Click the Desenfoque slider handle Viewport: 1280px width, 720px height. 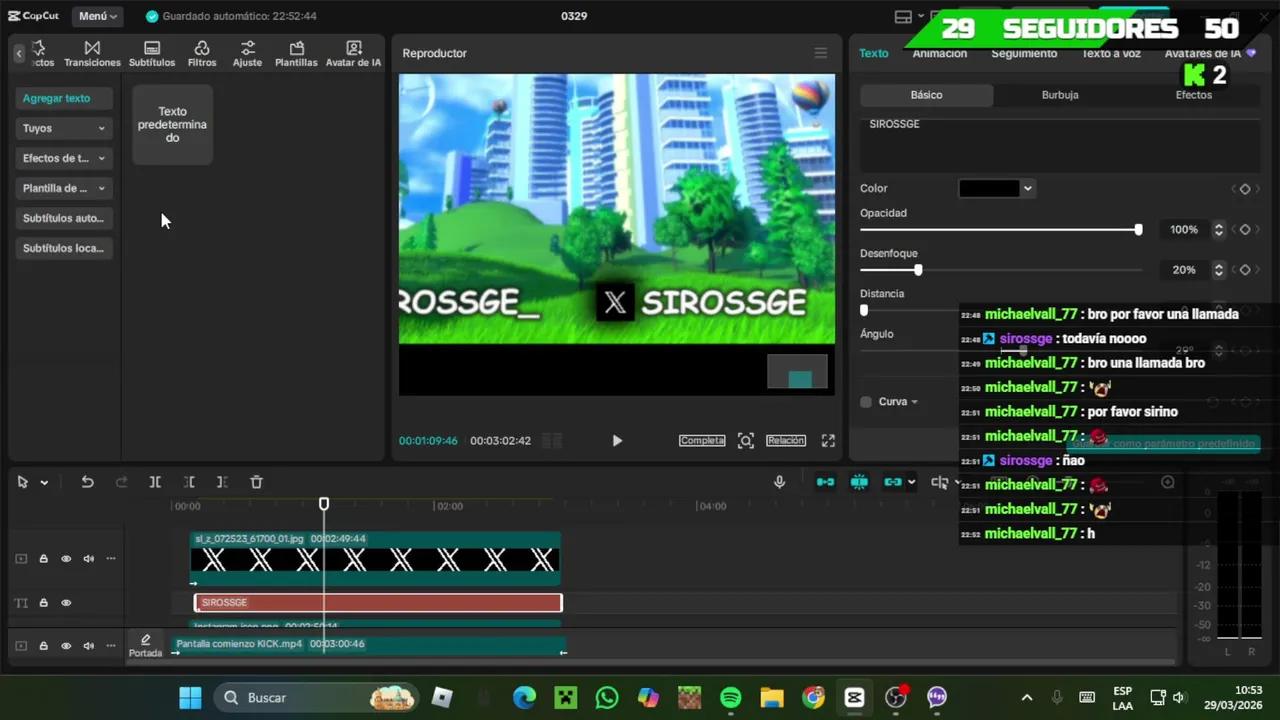(918, 270)
